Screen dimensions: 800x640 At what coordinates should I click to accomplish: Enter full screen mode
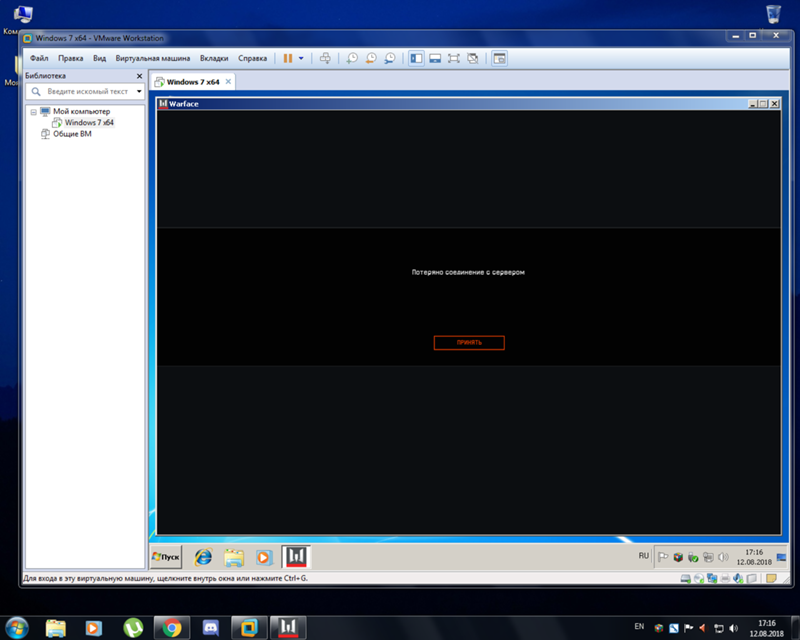[x=454, y=58]
